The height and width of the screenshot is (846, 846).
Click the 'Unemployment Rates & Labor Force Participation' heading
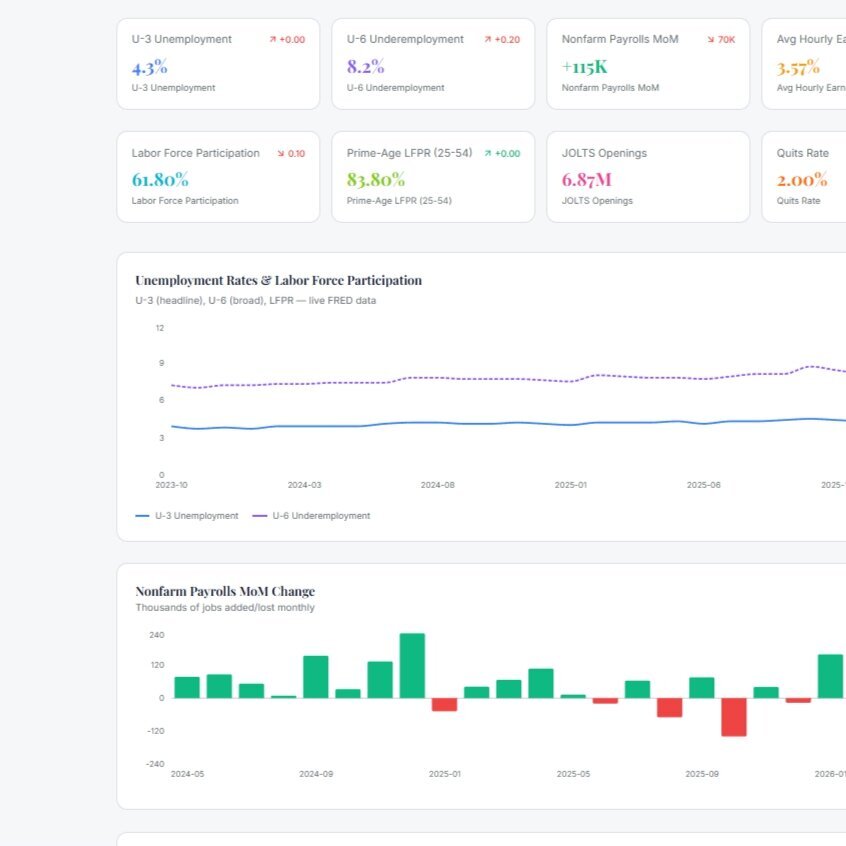[278, 281]
